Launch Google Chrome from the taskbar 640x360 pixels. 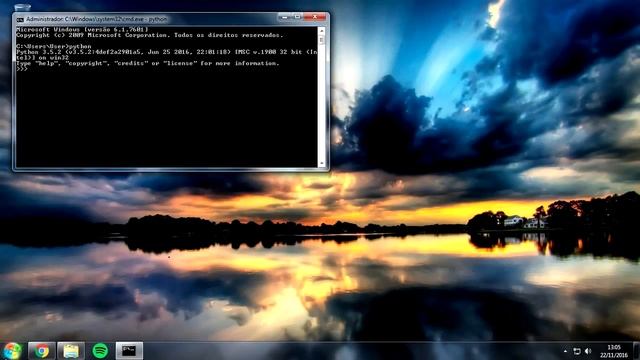pos(42,351)
